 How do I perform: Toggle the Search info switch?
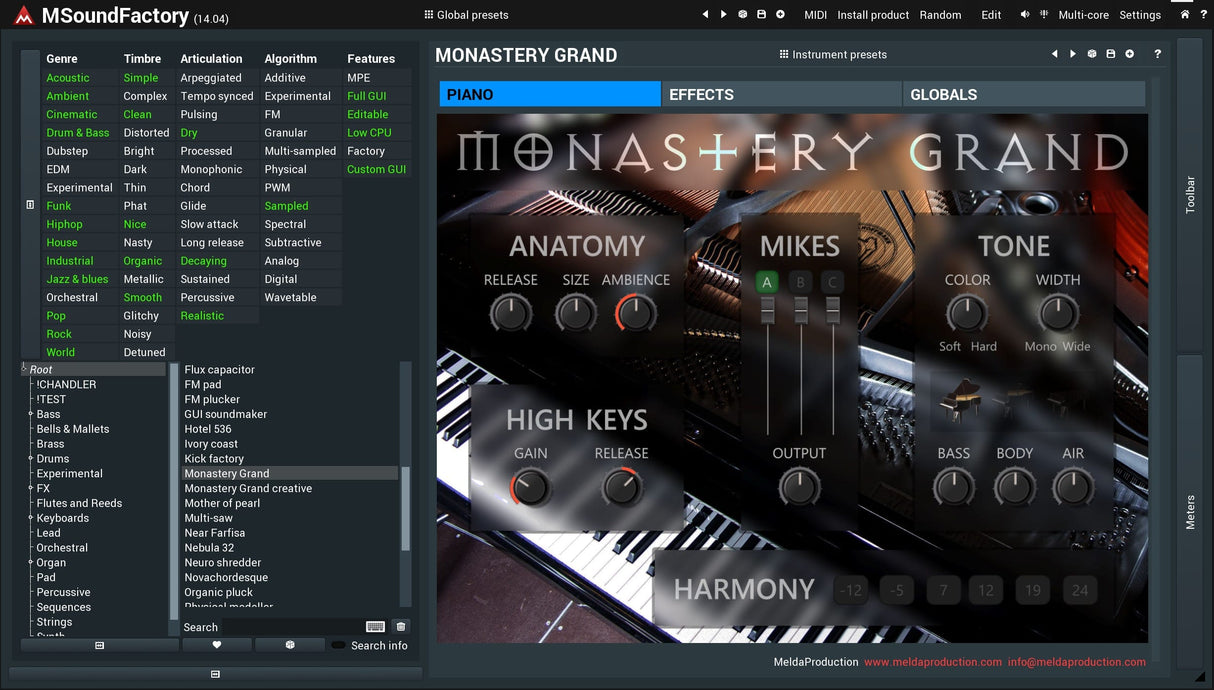pyautogui.click(x=339, y=645)
